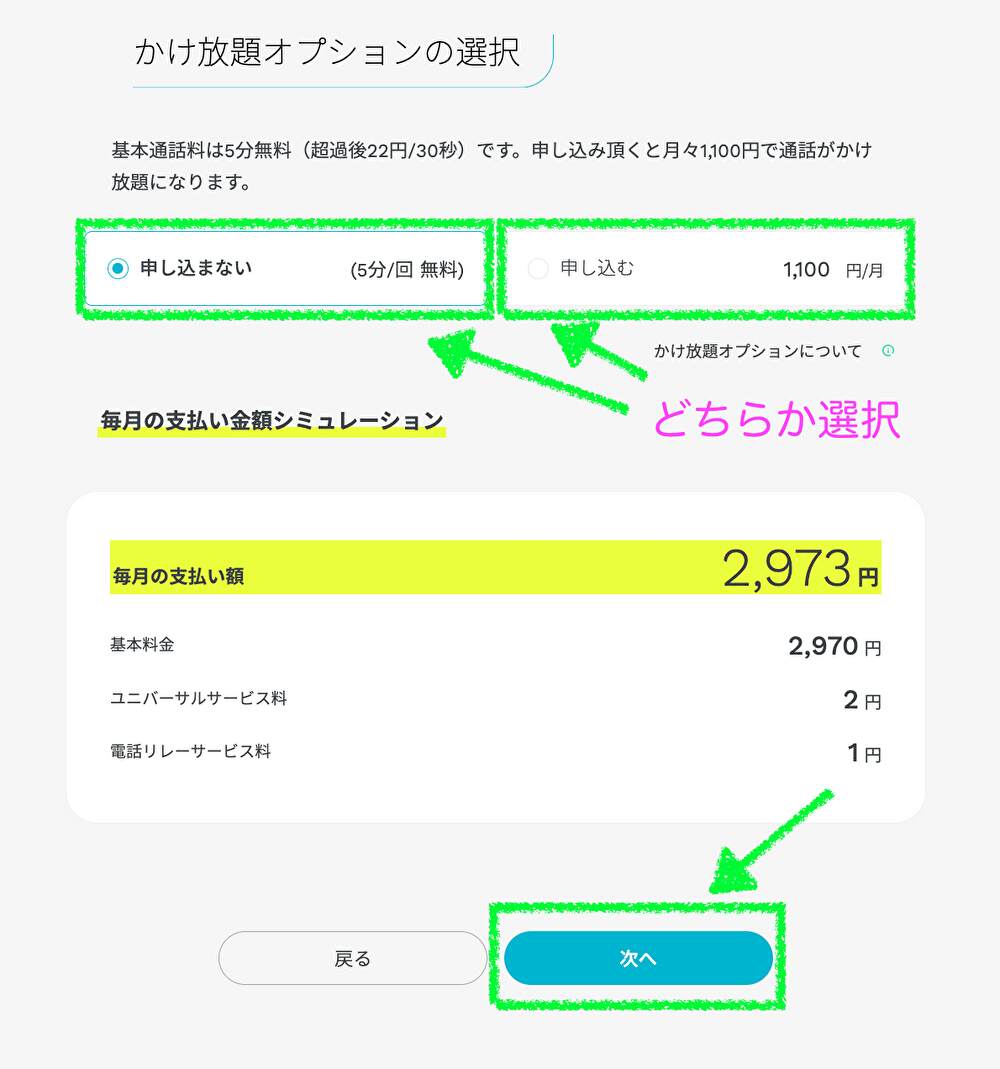
Task: Click the green arrow pointing at 次へ
Action: coord(771,841)
